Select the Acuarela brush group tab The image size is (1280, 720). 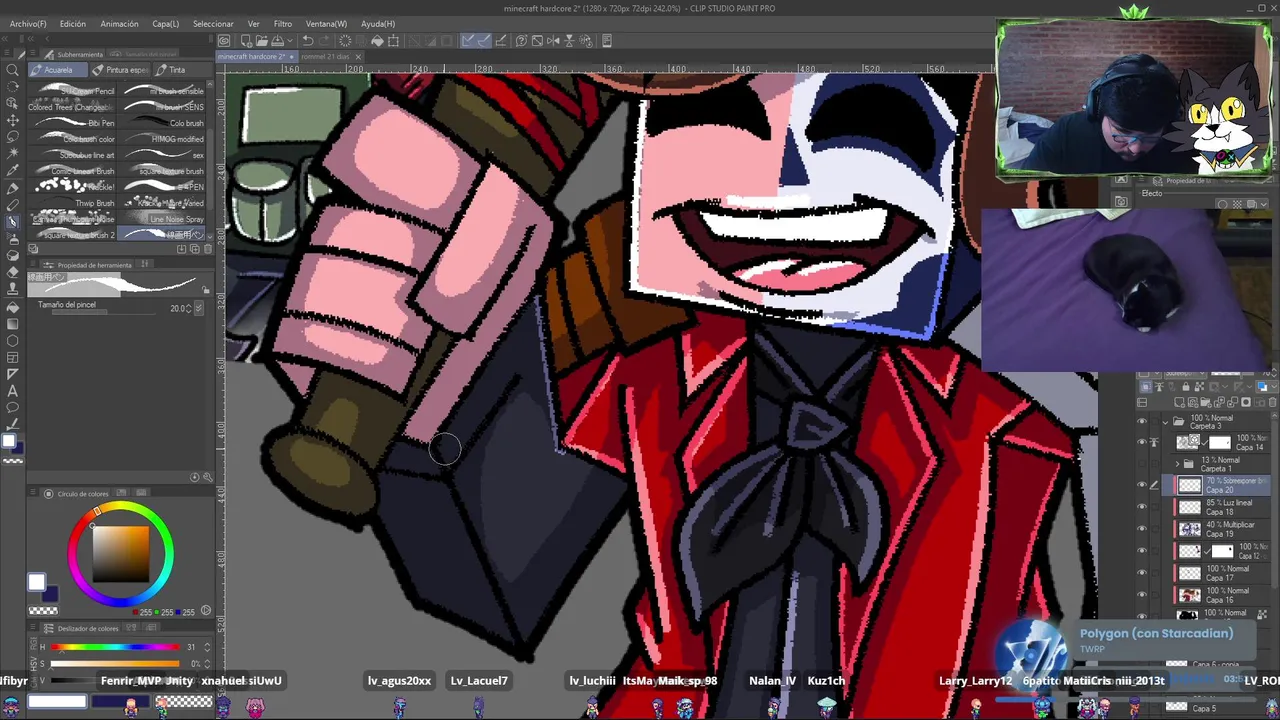pos(58,70)
